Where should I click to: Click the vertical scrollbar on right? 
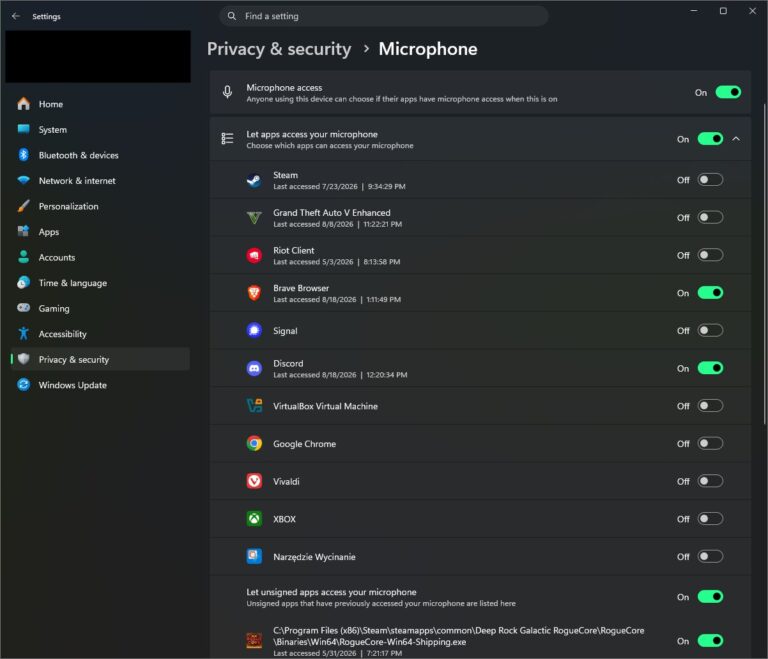coord(765,265)
